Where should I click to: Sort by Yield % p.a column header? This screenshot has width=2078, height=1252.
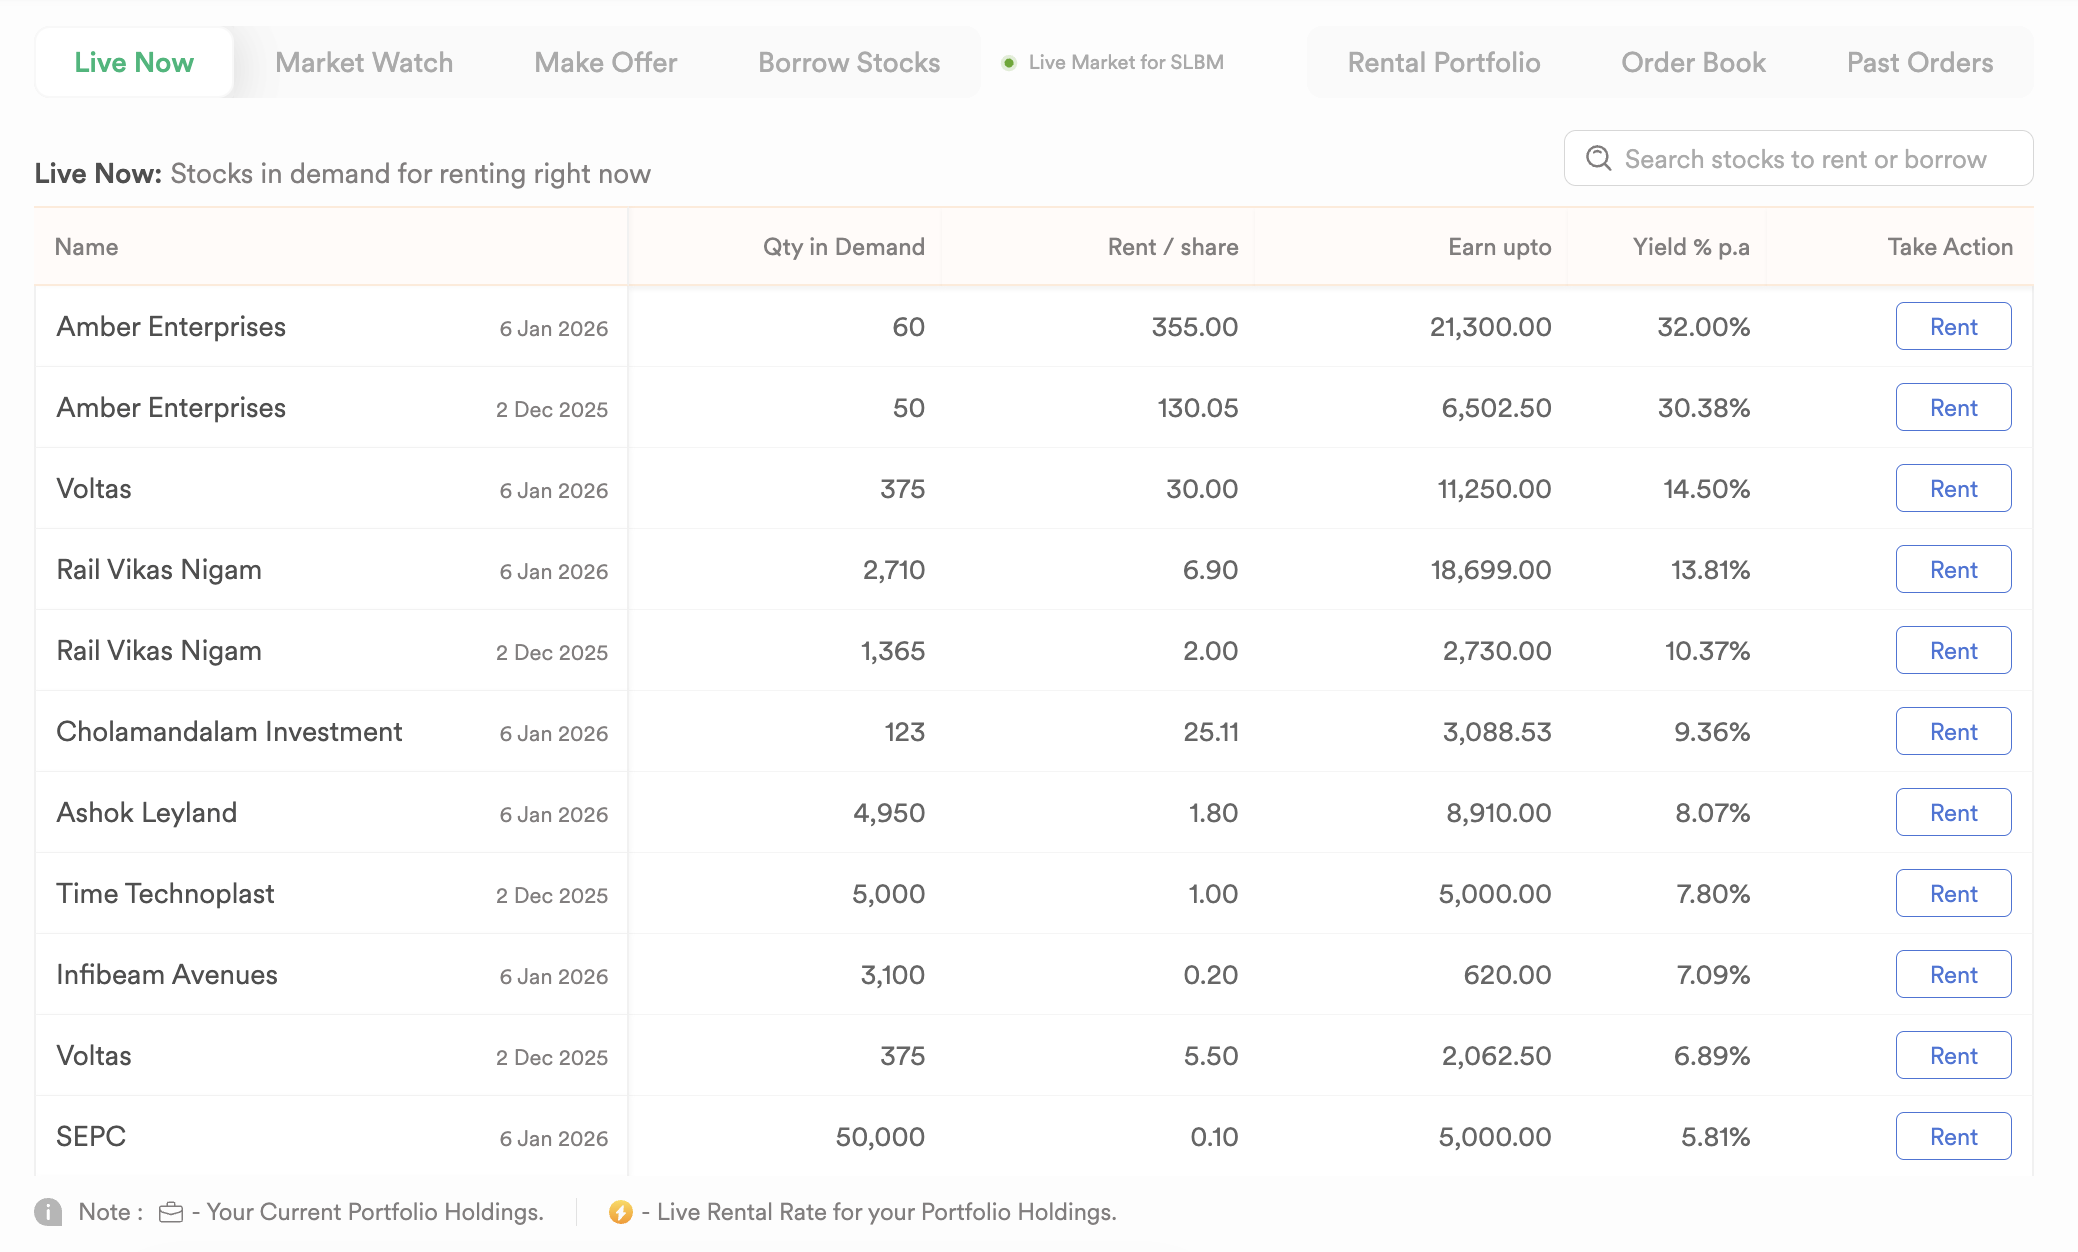click(x=1690, y=247)
